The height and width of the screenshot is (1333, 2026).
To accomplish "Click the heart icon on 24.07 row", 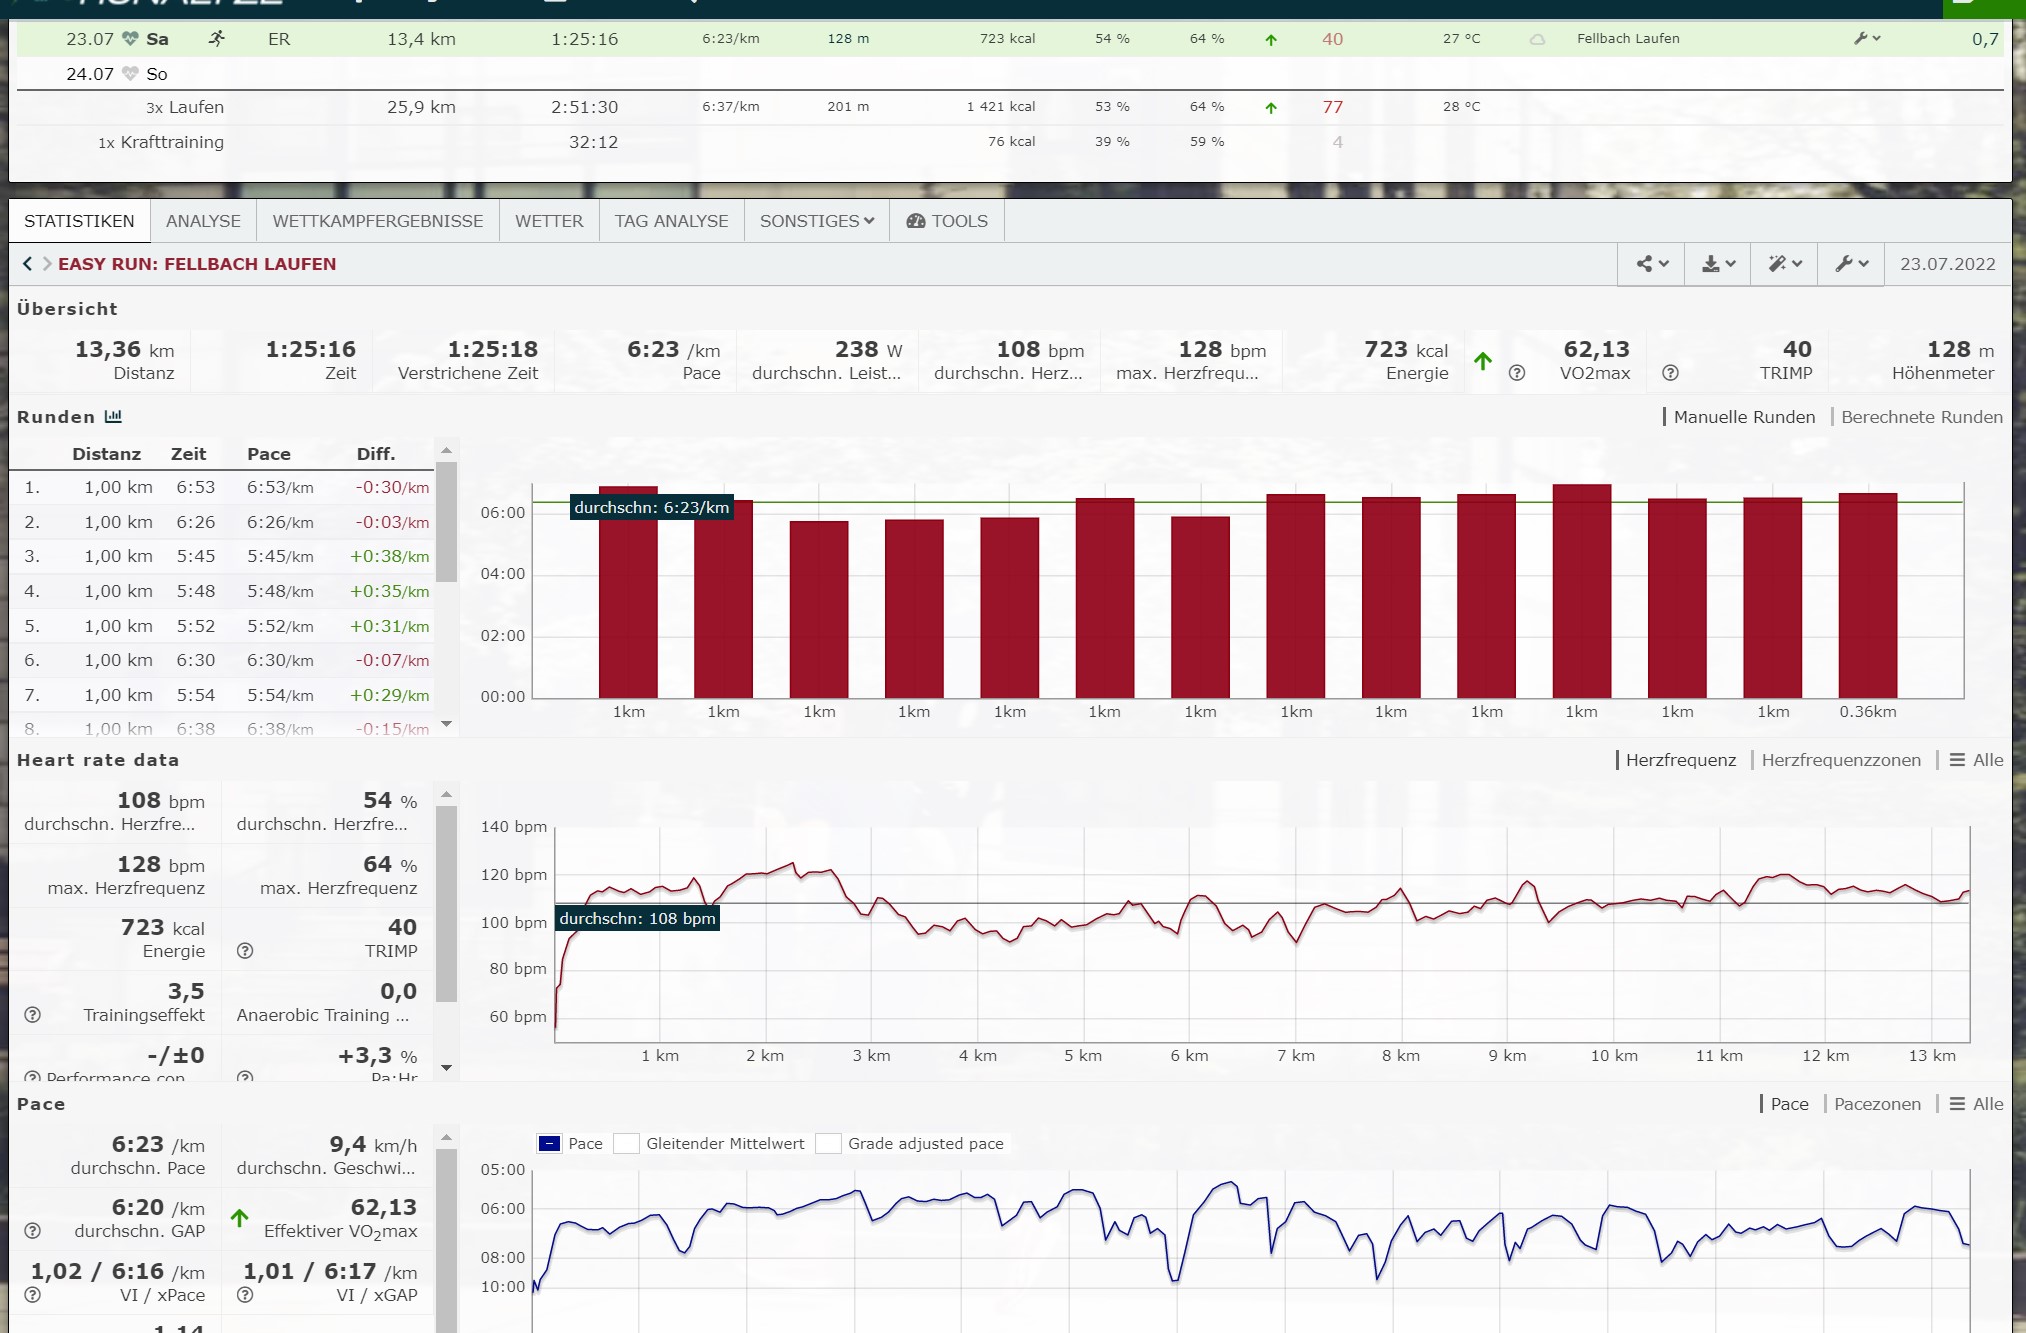I will click(x=130, y=74).
